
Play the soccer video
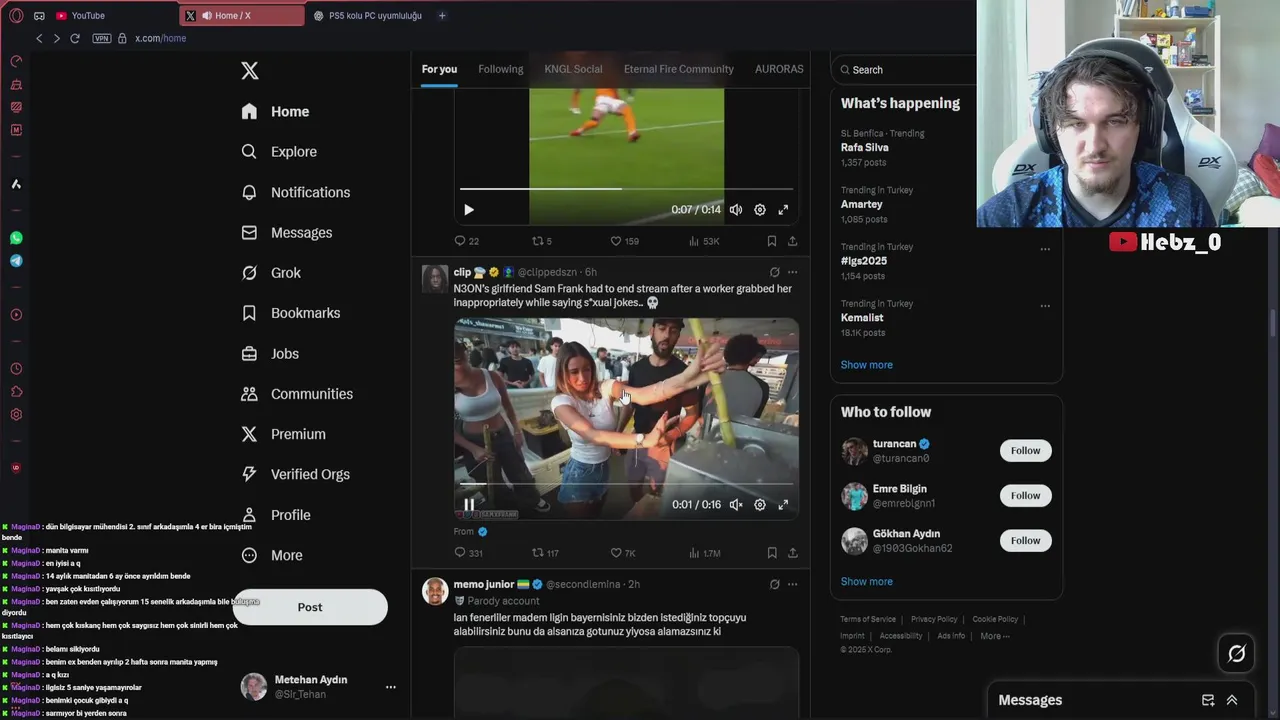[469, 210]
